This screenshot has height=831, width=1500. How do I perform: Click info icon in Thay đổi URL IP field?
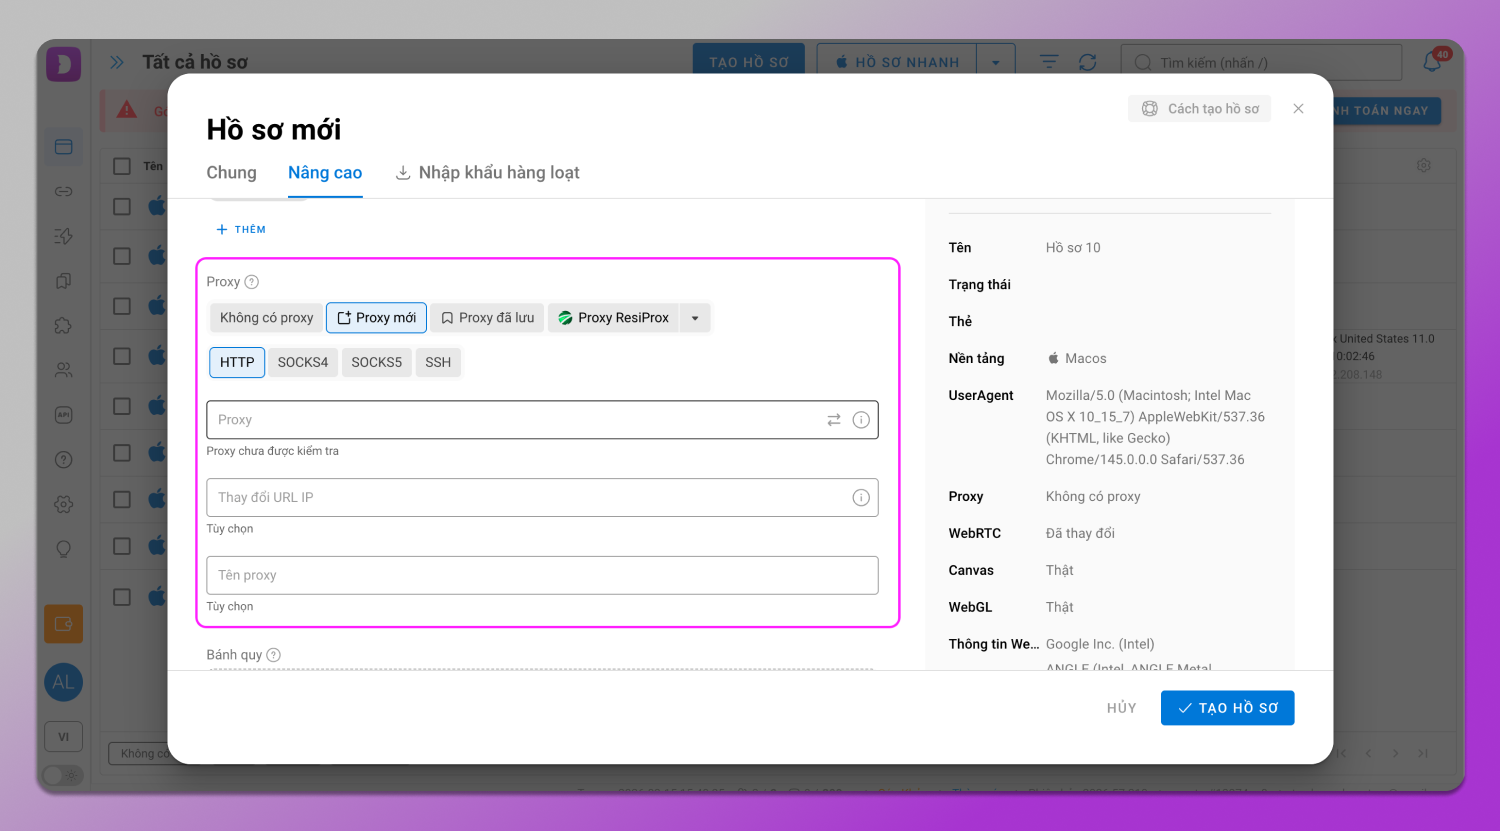point(861,498)
